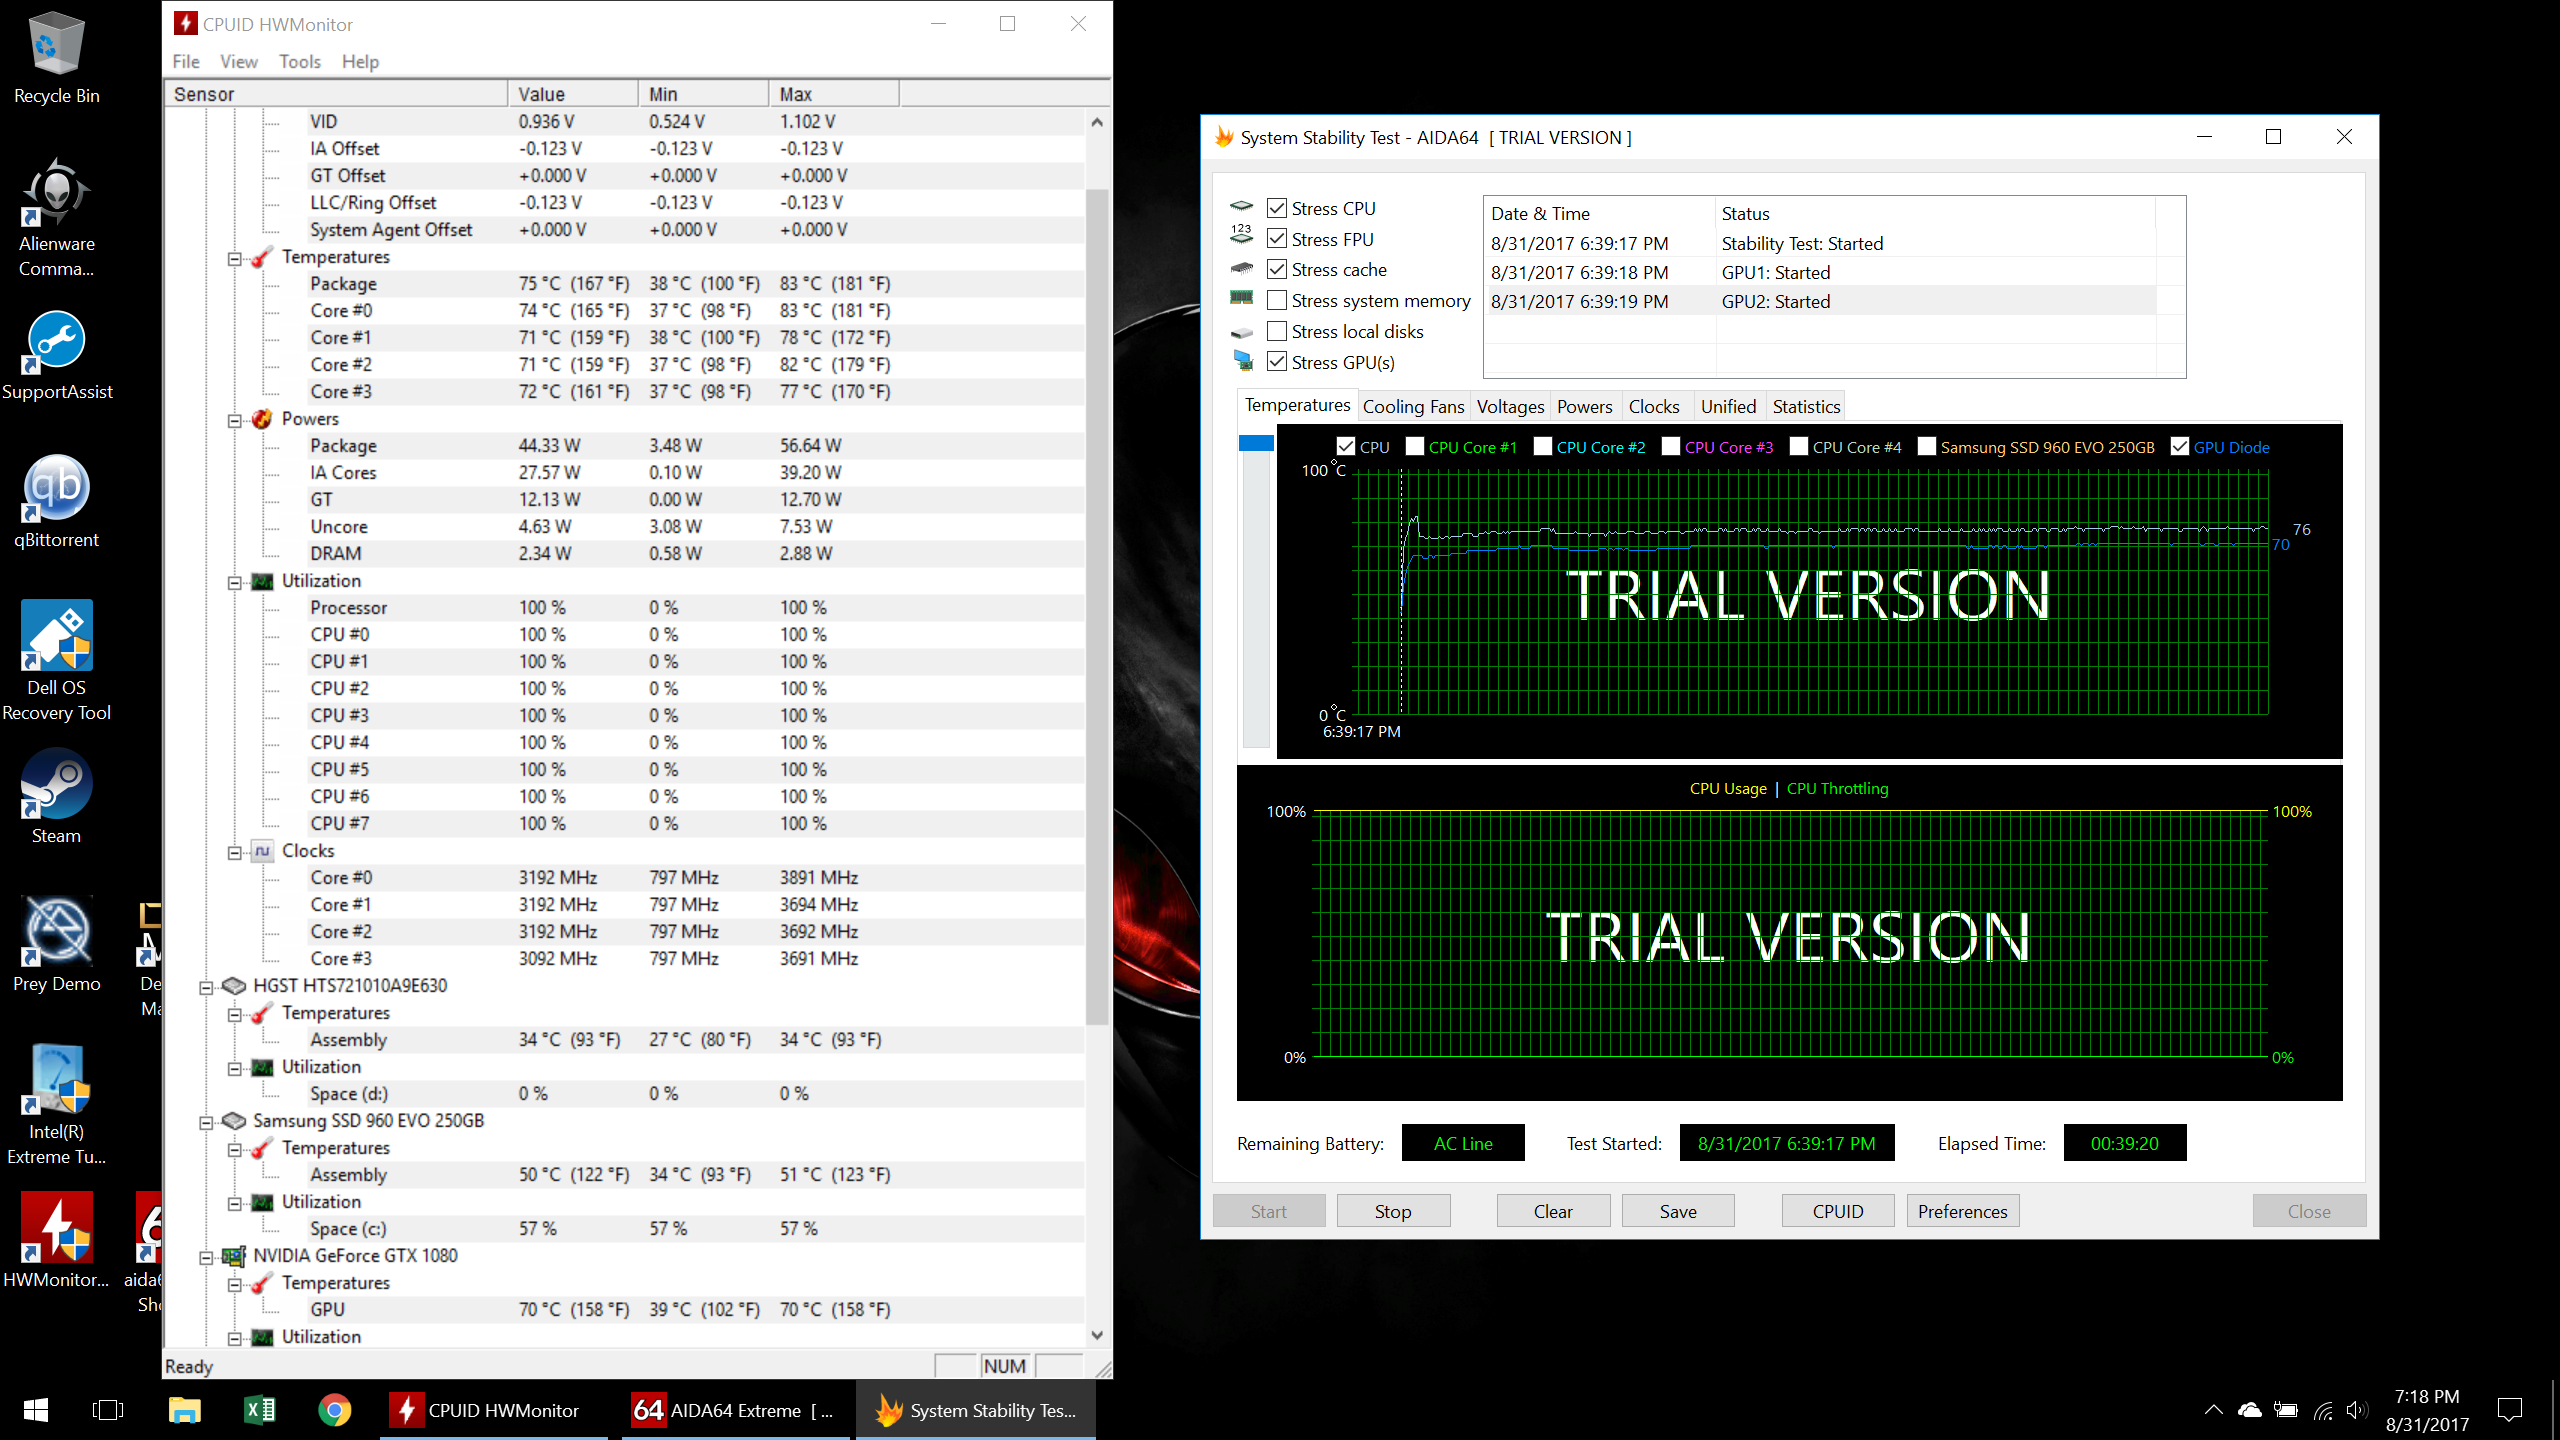Switch to CPUID HWMonitor taskbar item

pos(493,1410)
